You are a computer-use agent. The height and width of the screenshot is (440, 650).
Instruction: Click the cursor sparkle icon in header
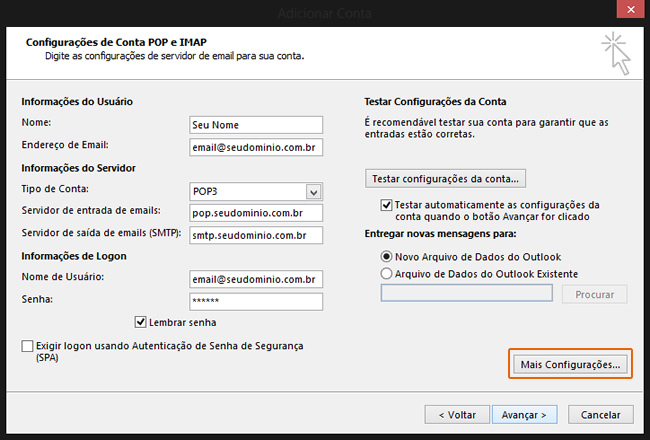(x=617, y=54)
